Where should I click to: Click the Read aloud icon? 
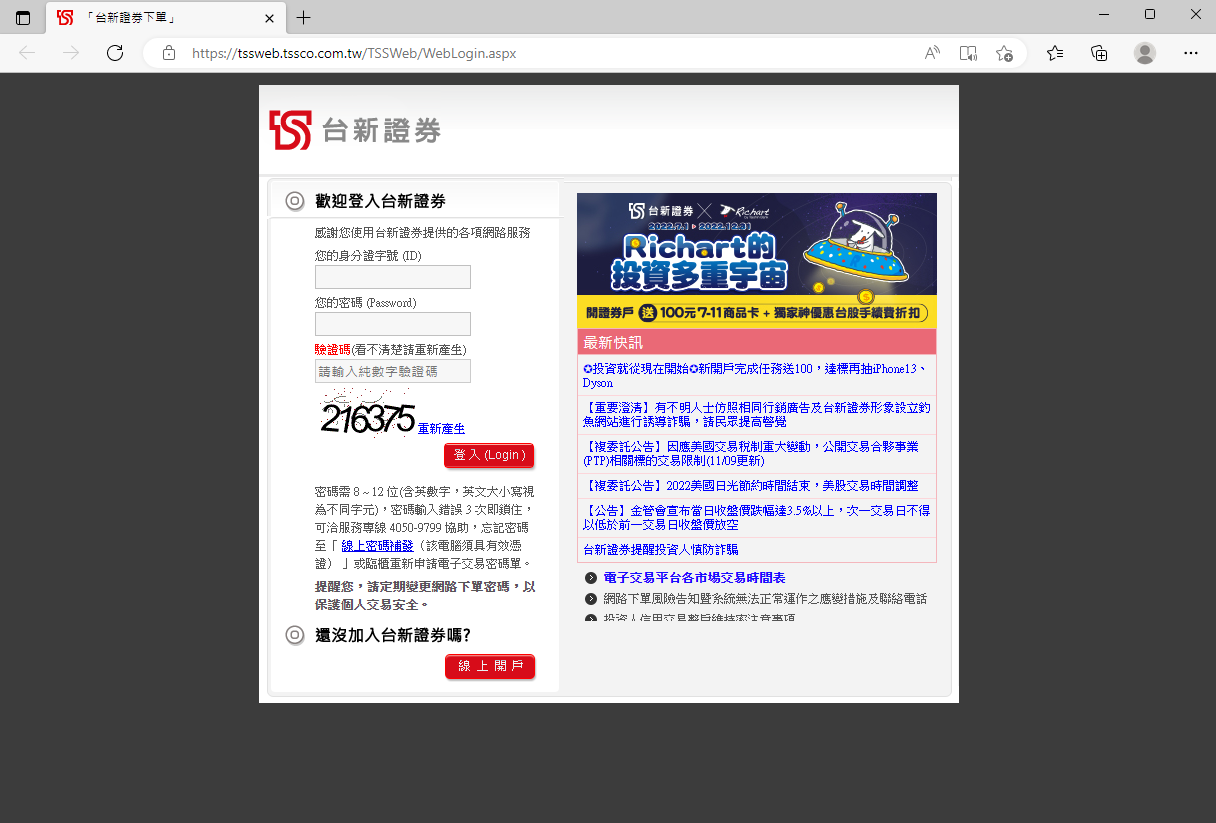click(x=932, y=53)
